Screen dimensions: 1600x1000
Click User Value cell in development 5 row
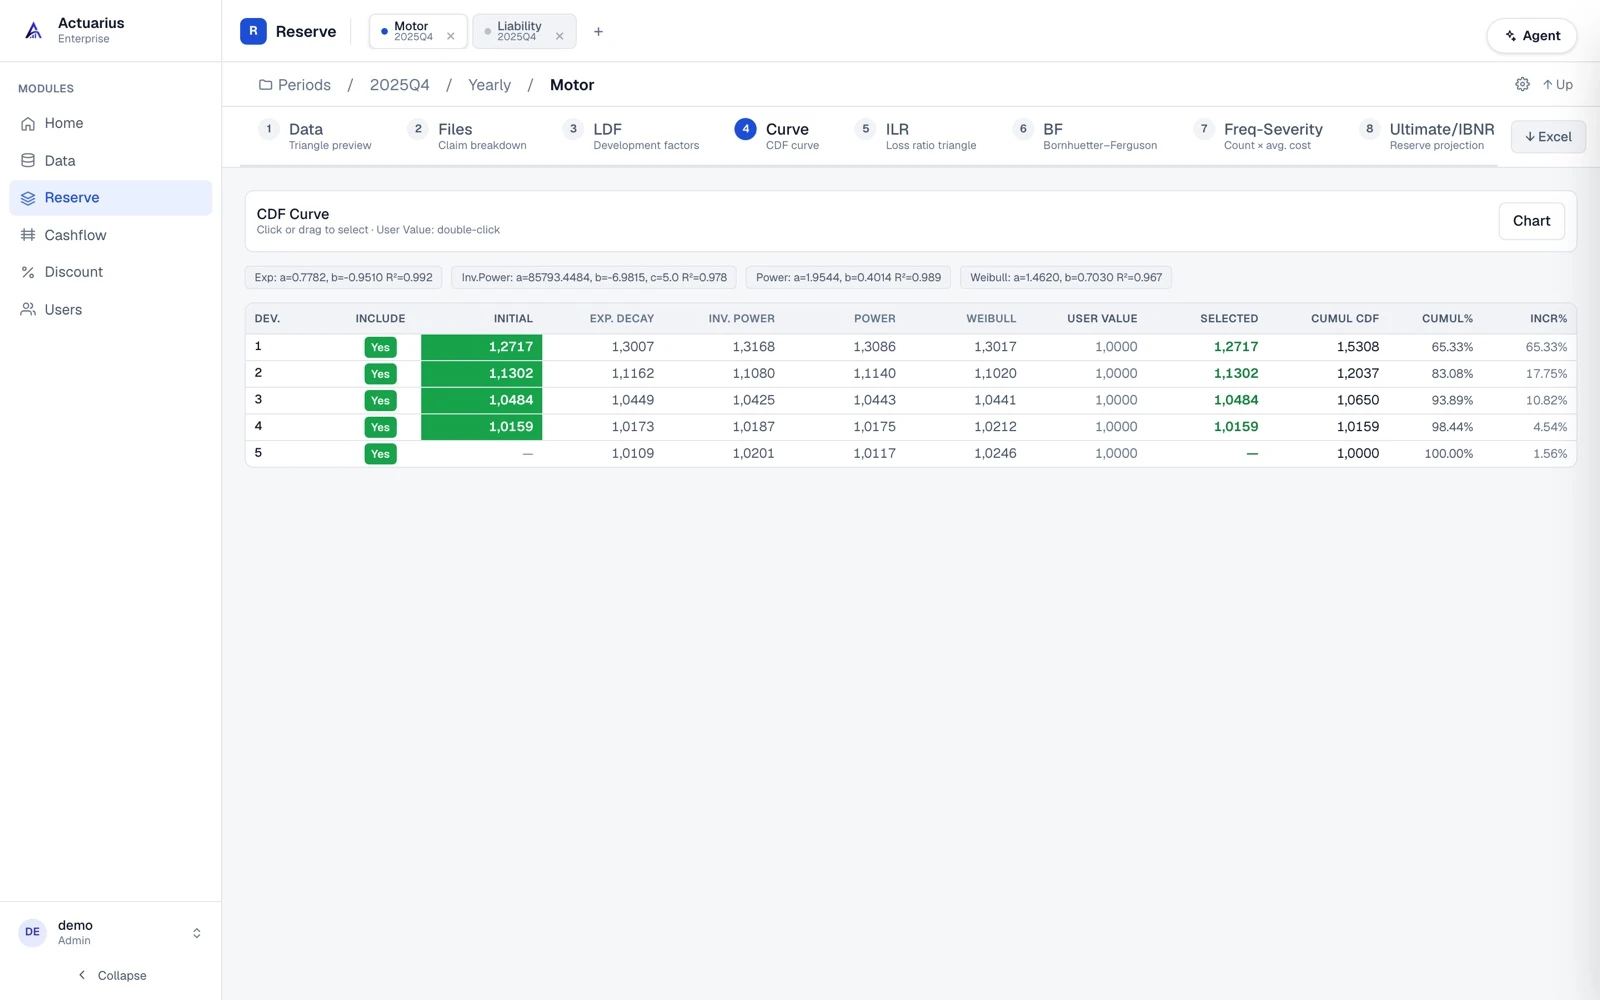click(1116, 454)
